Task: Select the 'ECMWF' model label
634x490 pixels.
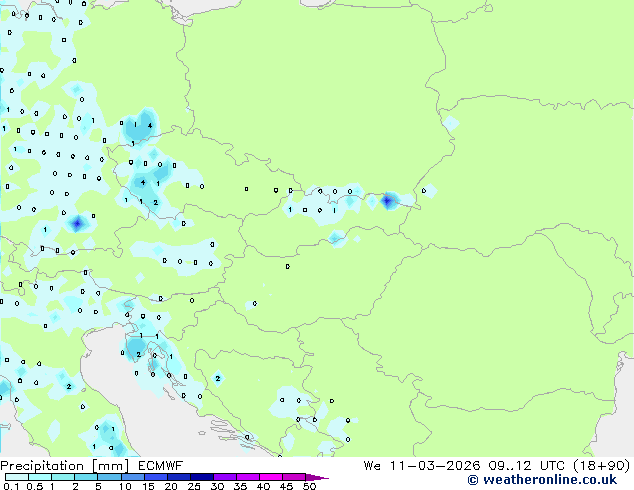Action: coord(161,466)
